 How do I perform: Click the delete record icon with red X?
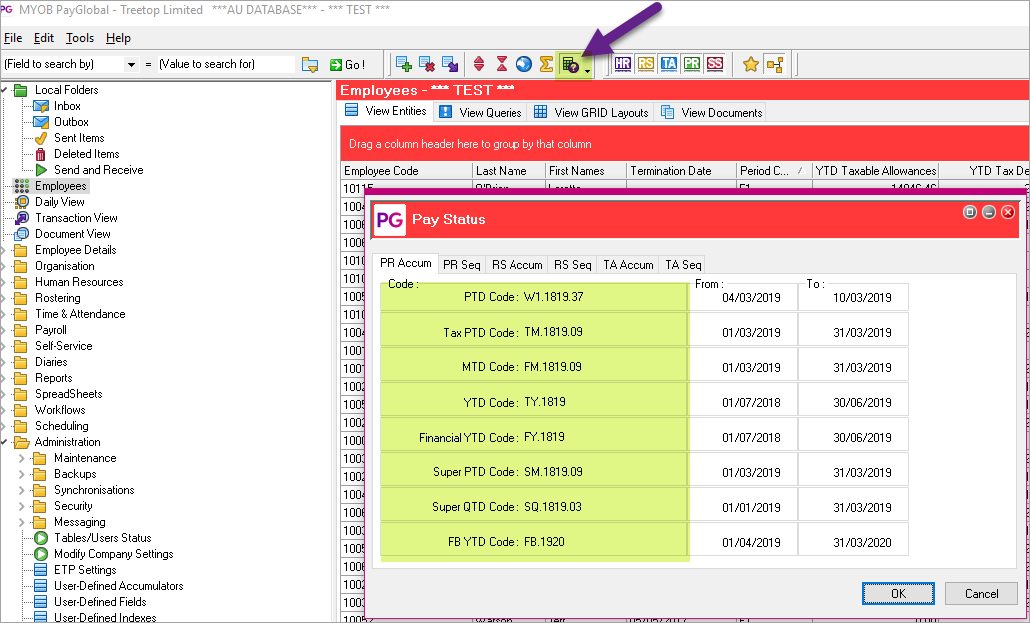427,64
